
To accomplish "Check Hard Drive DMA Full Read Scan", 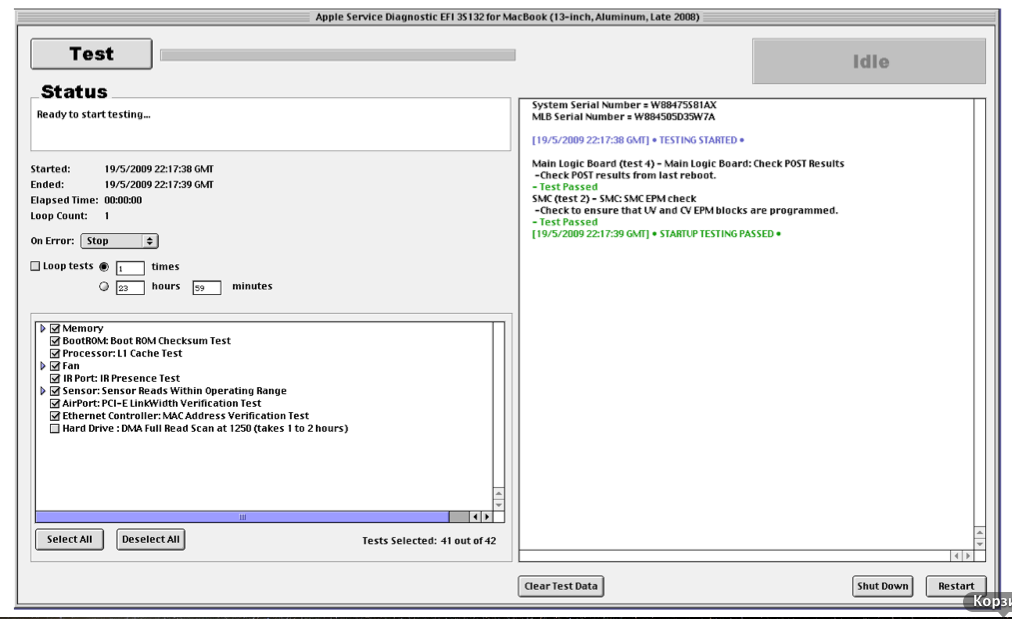I will [x=55, y=429].
